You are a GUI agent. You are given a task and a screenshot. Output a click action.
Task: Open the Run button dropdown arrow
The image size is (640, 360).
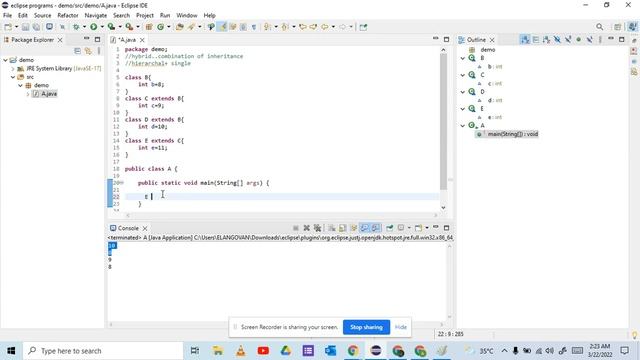[x=102, y=27]
